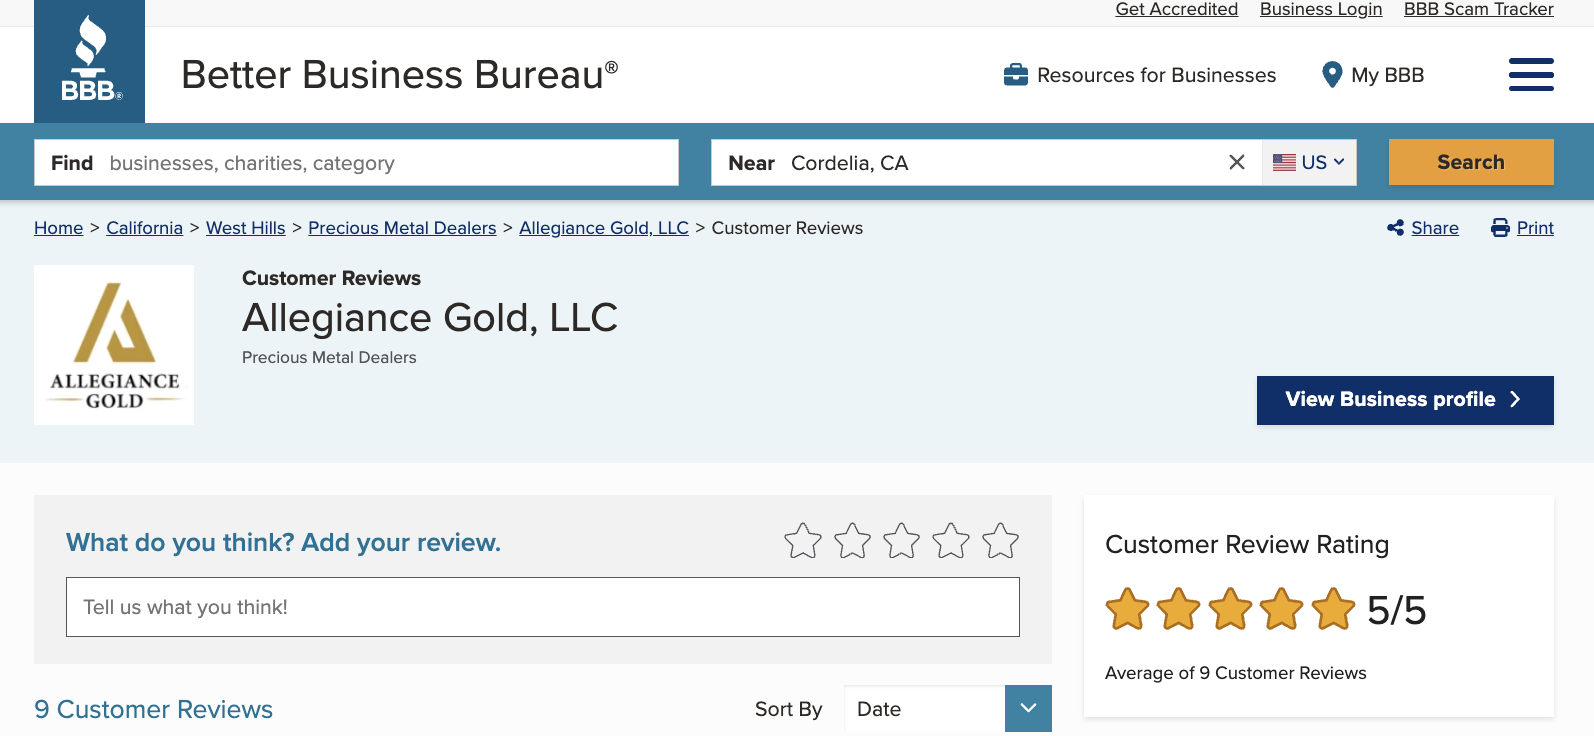The height and width of the screenshot is (736, 1594).
Task: Expand the Sort By Date dropdown
Action: (1028, 708)
